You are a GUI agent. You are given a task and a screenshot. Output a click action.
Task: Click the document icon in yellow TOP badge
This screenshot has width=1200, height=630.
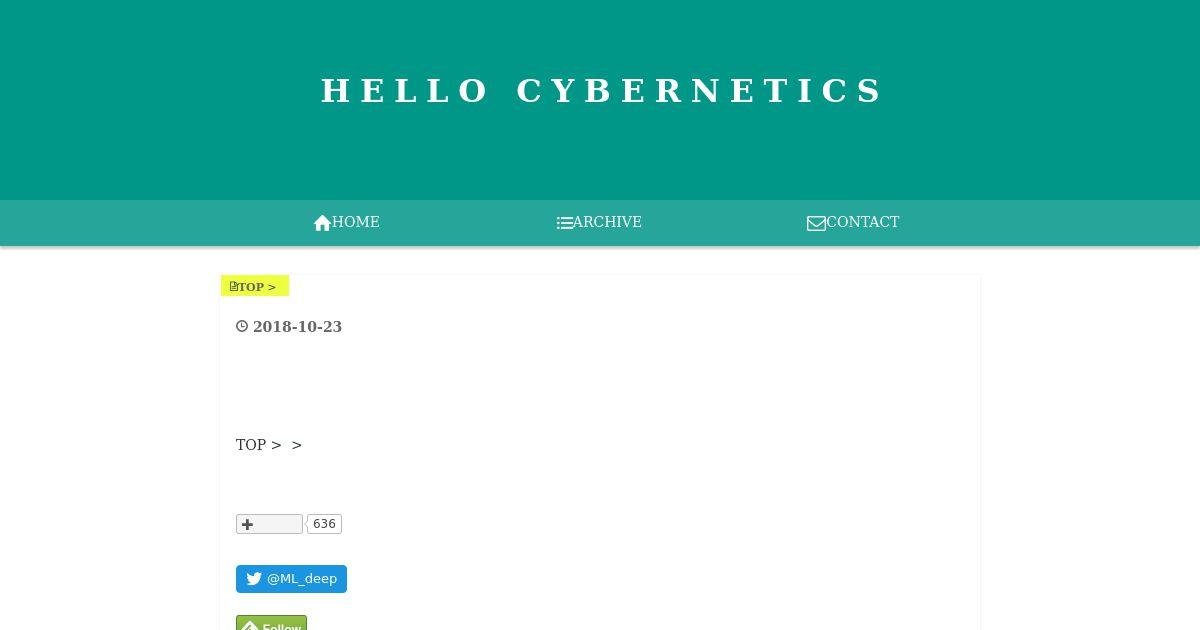[x=233, y=286]
